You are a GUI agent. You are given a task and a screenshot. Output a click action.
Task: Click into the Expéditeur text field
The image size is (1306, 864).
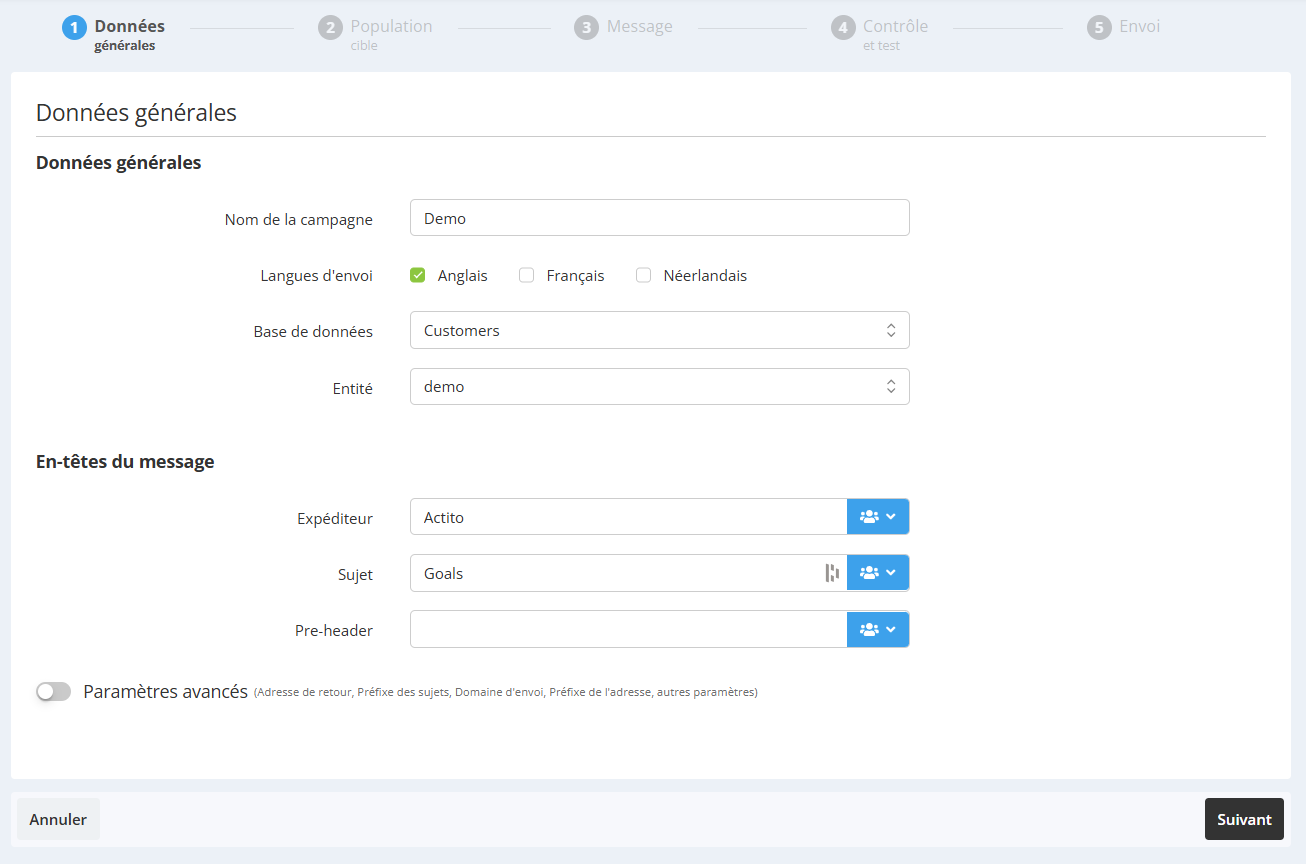629,517
